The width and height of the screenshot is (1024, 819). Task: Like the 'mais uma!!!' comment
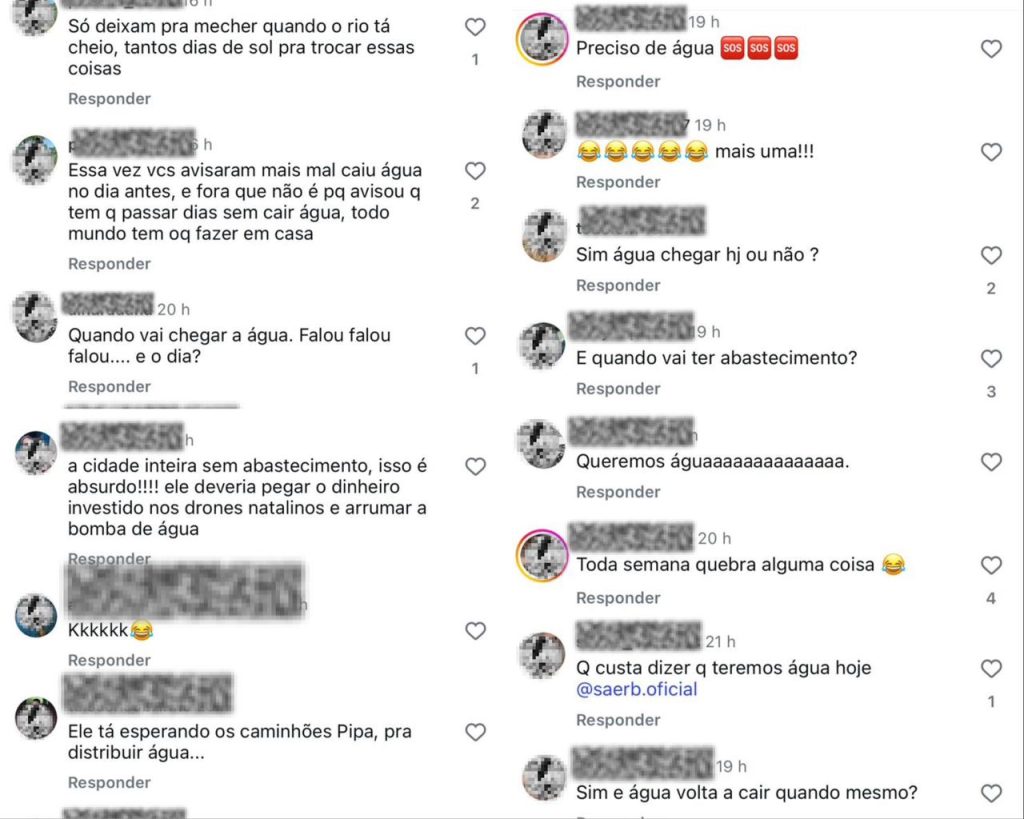[x=991, y=152]
